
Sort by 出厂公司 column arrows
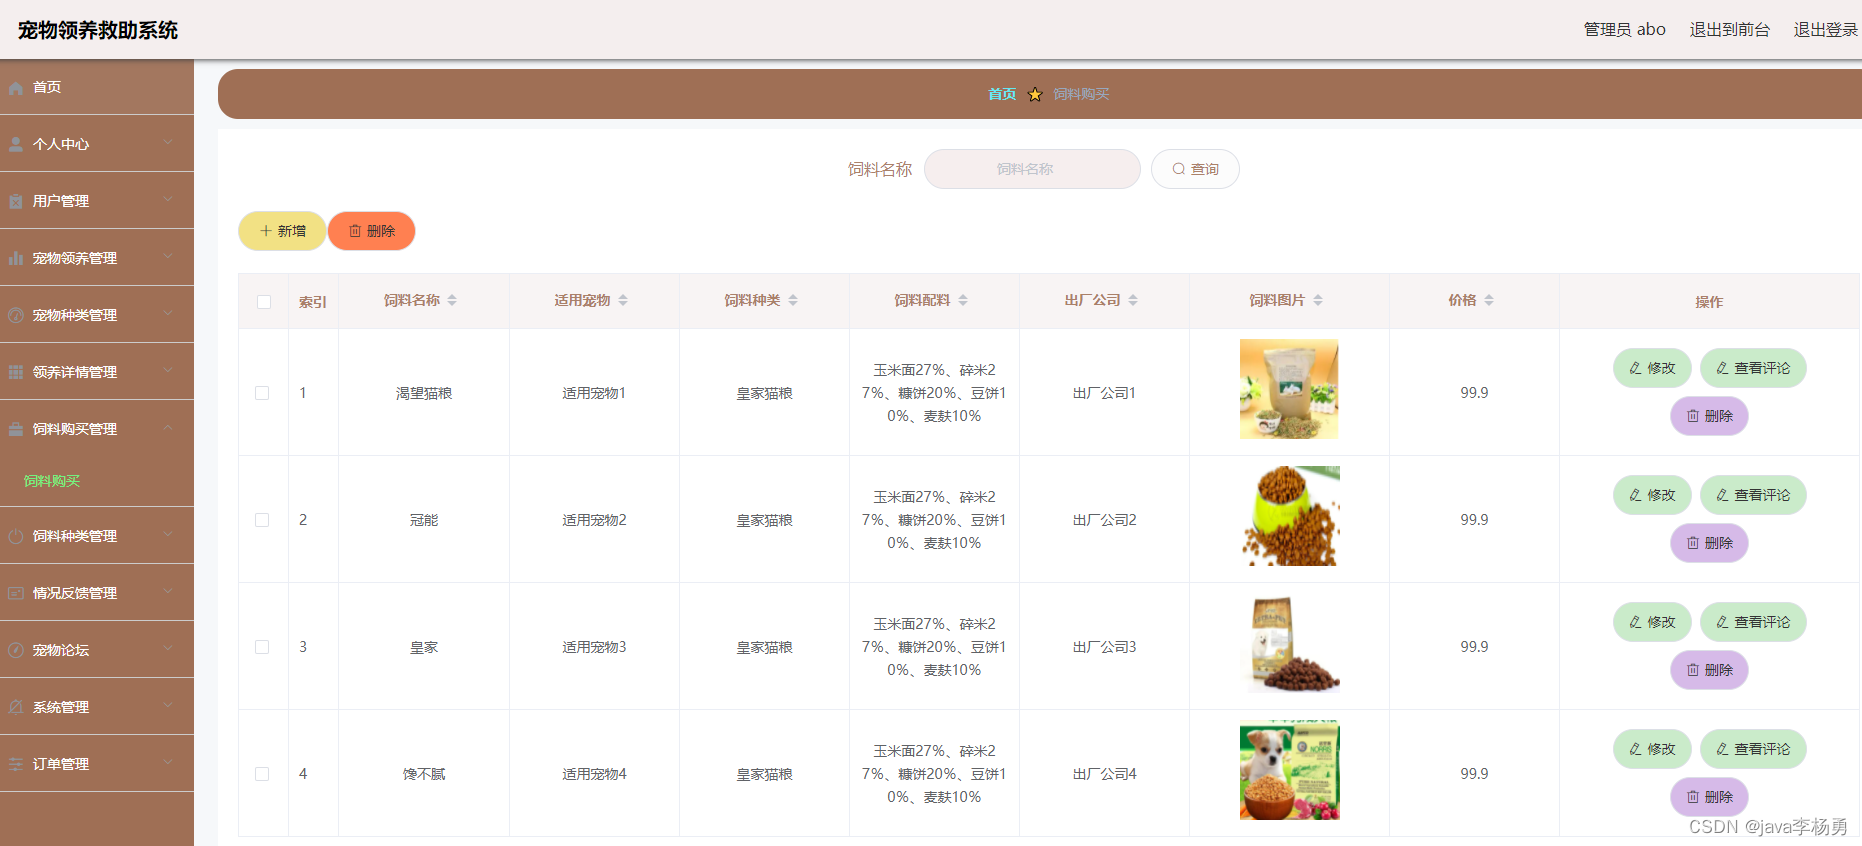click(x=1133, y=300)
